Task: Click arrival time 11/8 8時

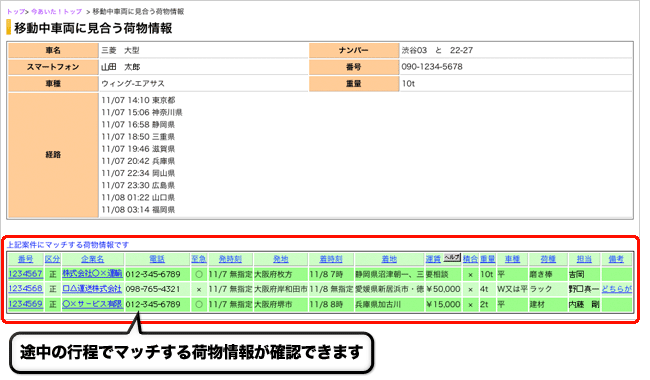Action: tap(326, 305)
